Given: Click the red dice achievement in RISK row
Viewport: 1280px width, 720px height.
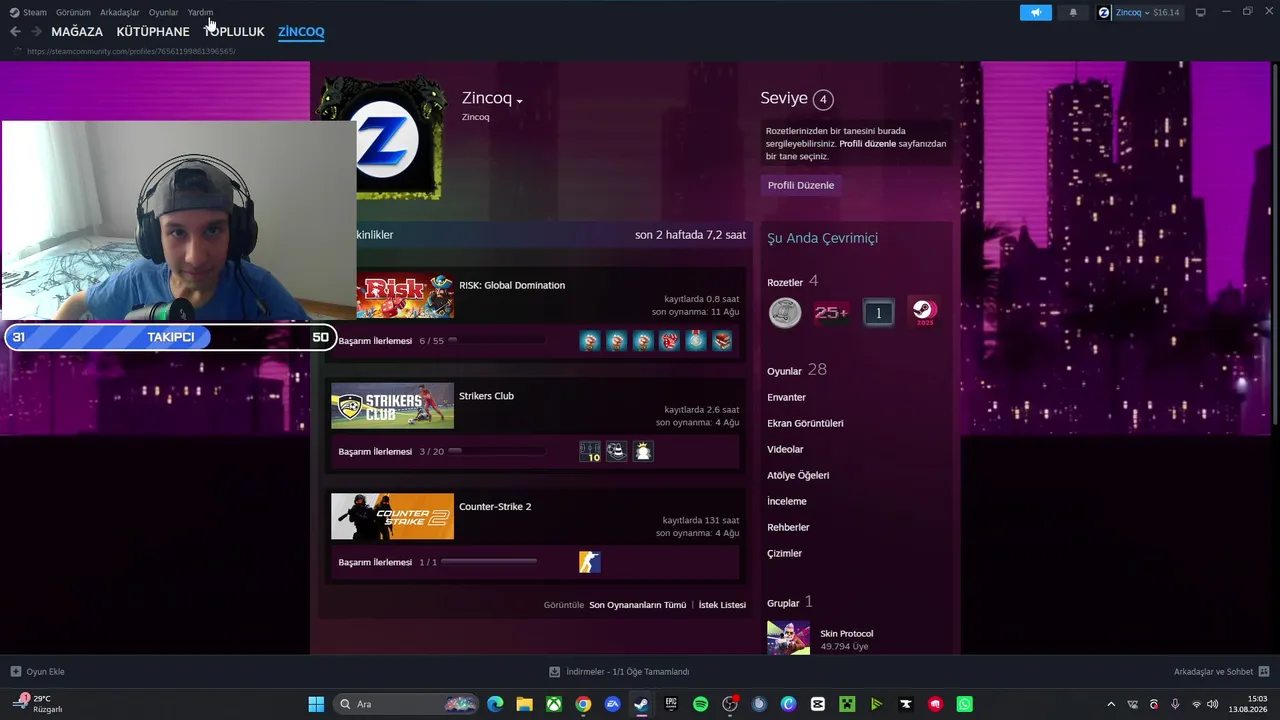Looking at the screenshot, I should tap(669, 341).
